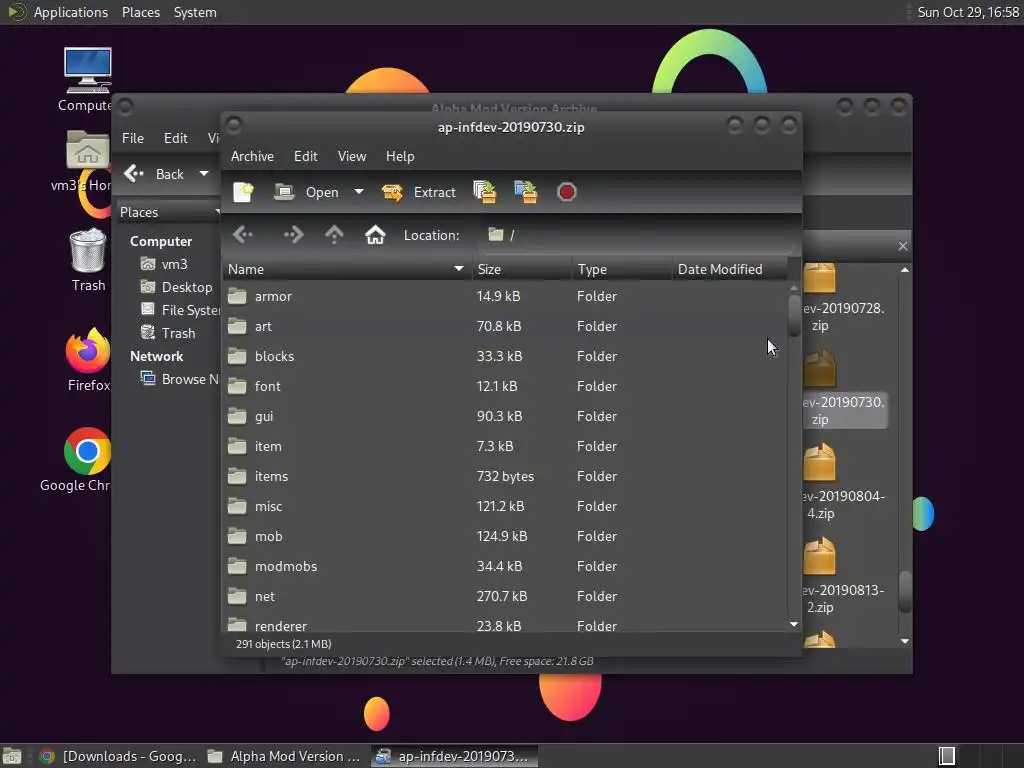Viewport: 1024px width, 768px height.
Task: Click the archive file list scrollbar thumb
Action: tap(794, 316)
